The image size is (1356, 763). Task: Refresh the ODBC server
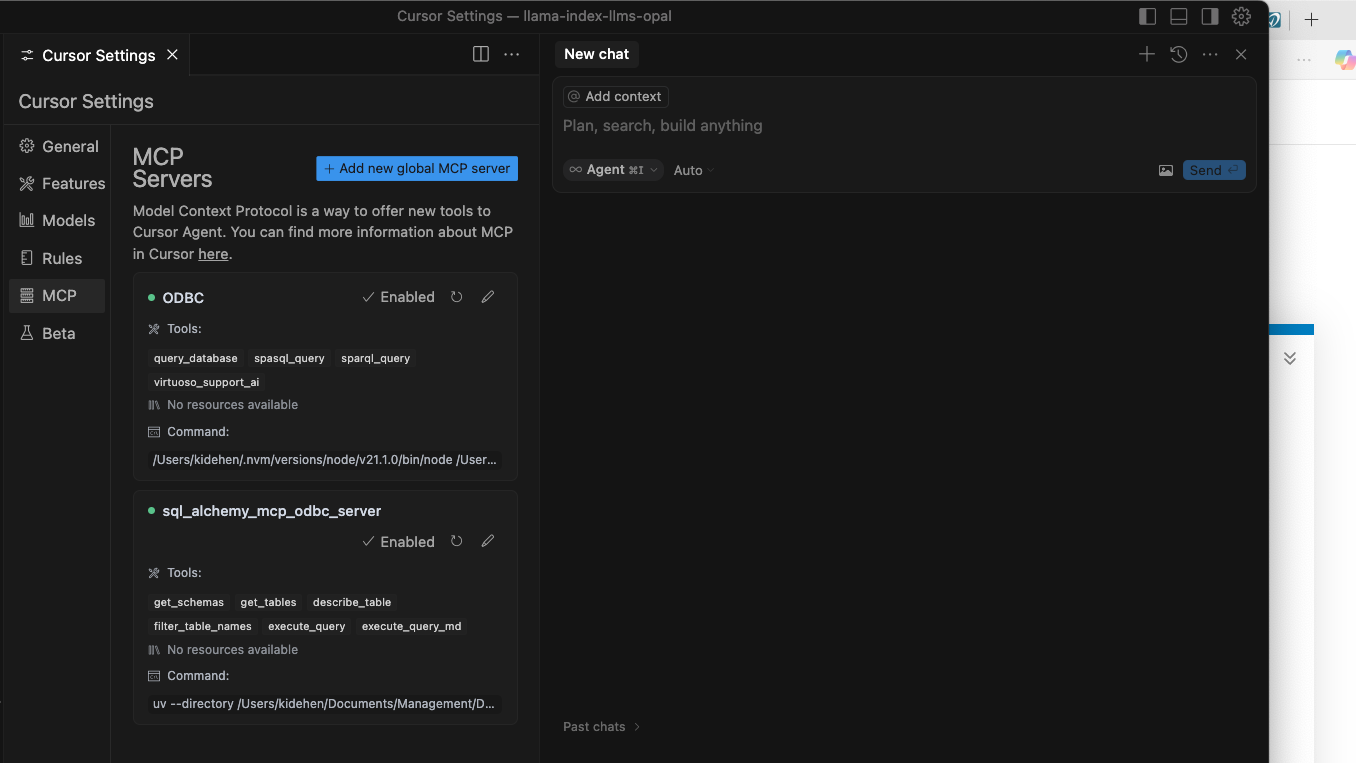457,297
